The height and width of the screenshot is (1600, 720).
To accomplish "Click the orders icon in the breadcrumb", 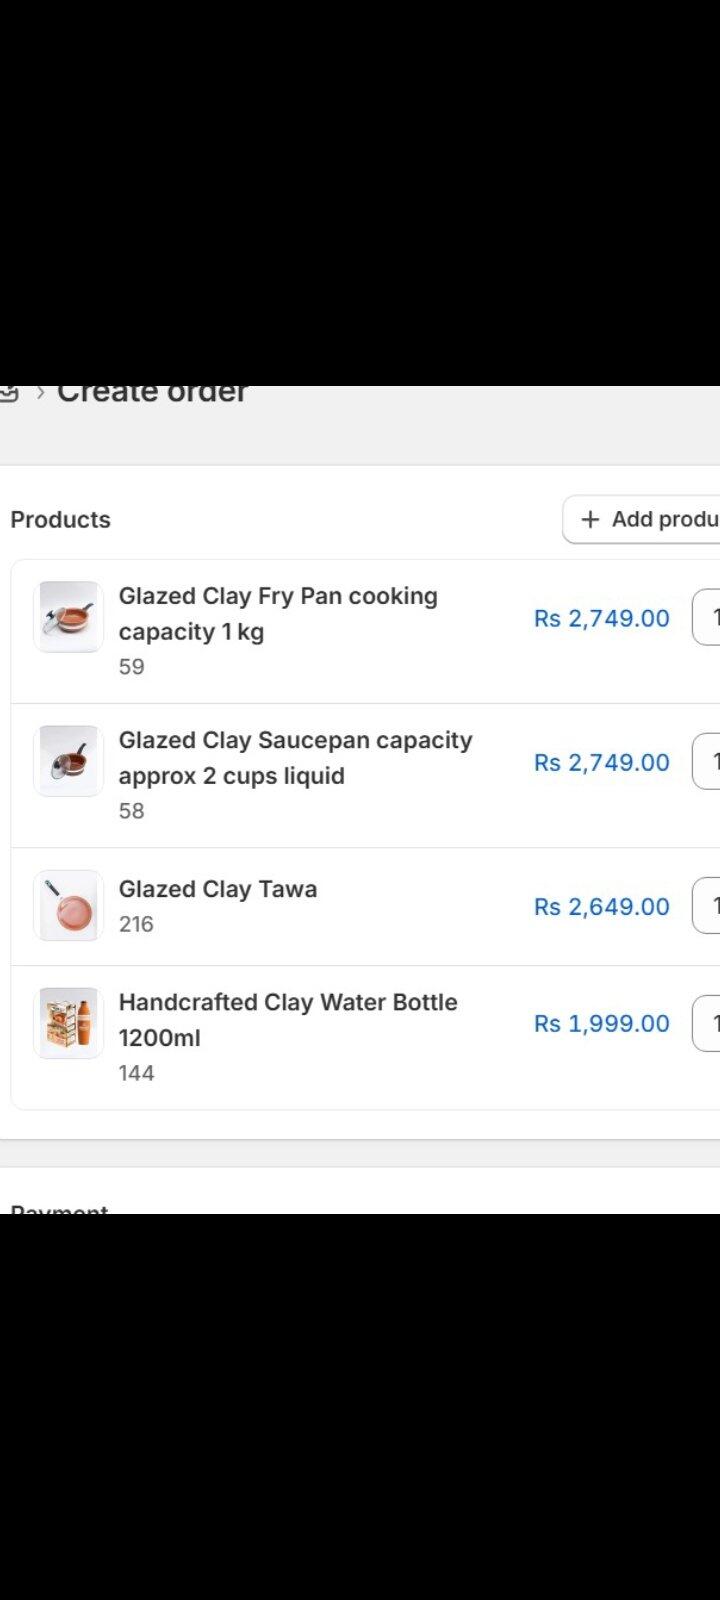I will point(9,392).
